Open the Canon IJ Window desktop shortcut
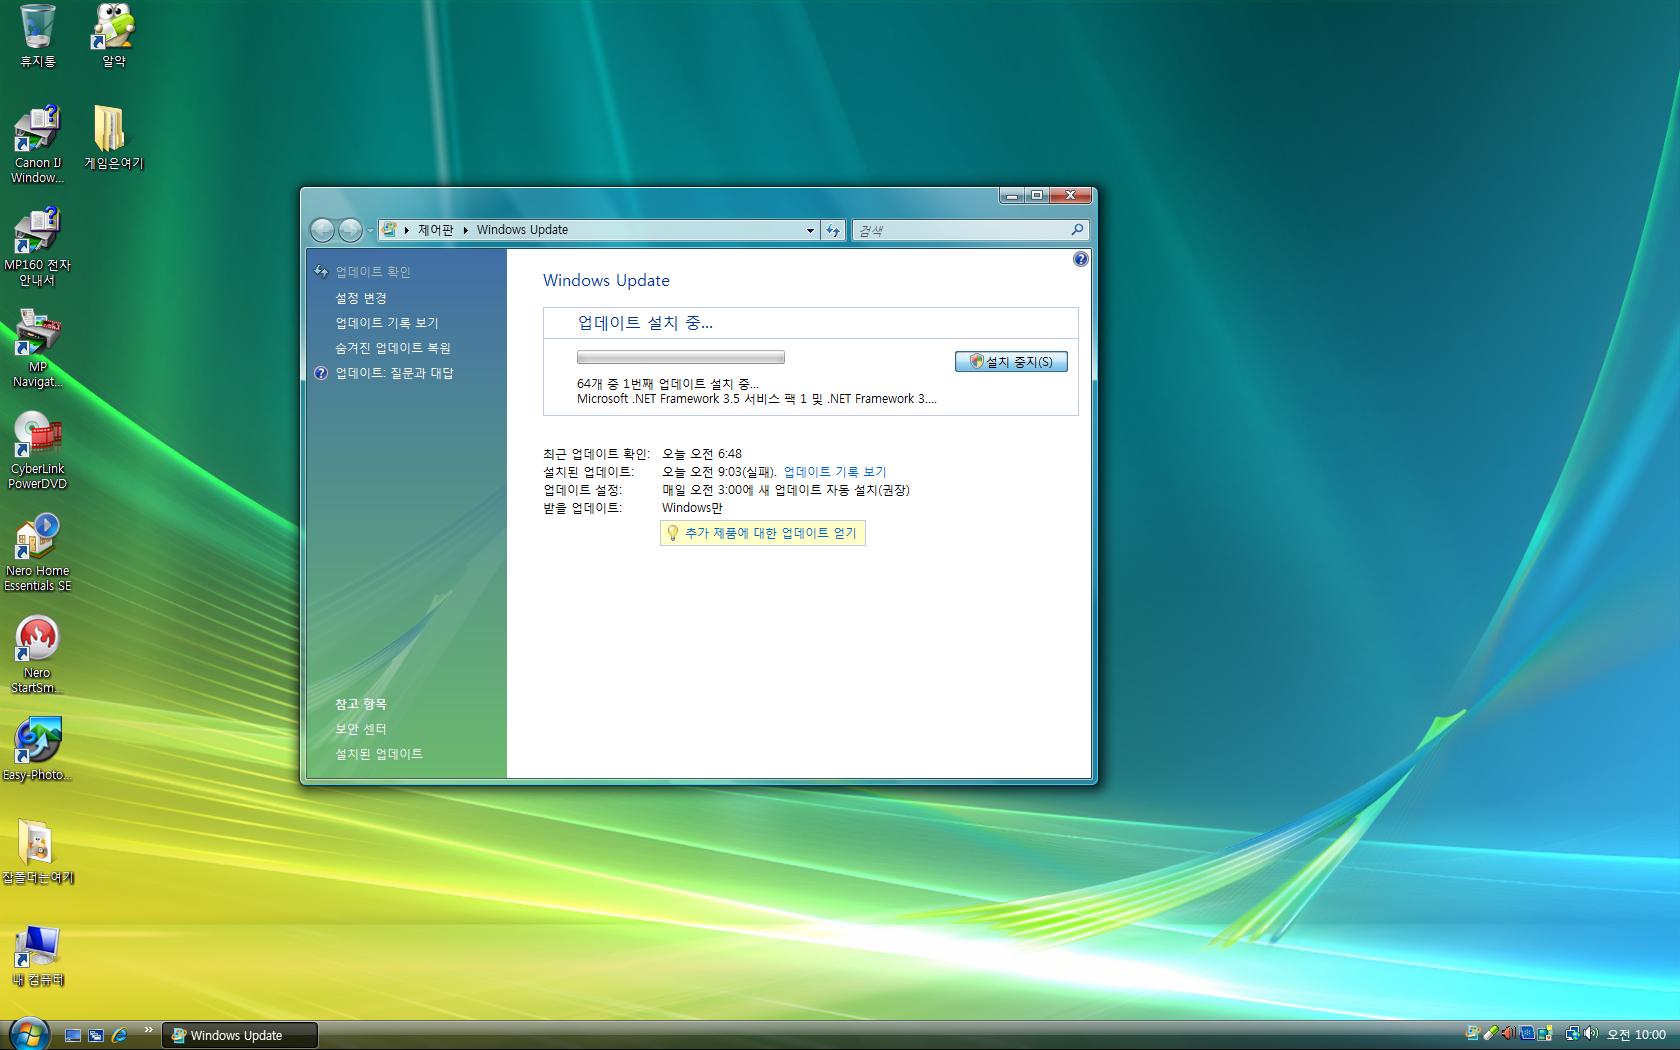Image resolution: width=1680 pixels, height=1050 pixels. [x=38, y=144]
